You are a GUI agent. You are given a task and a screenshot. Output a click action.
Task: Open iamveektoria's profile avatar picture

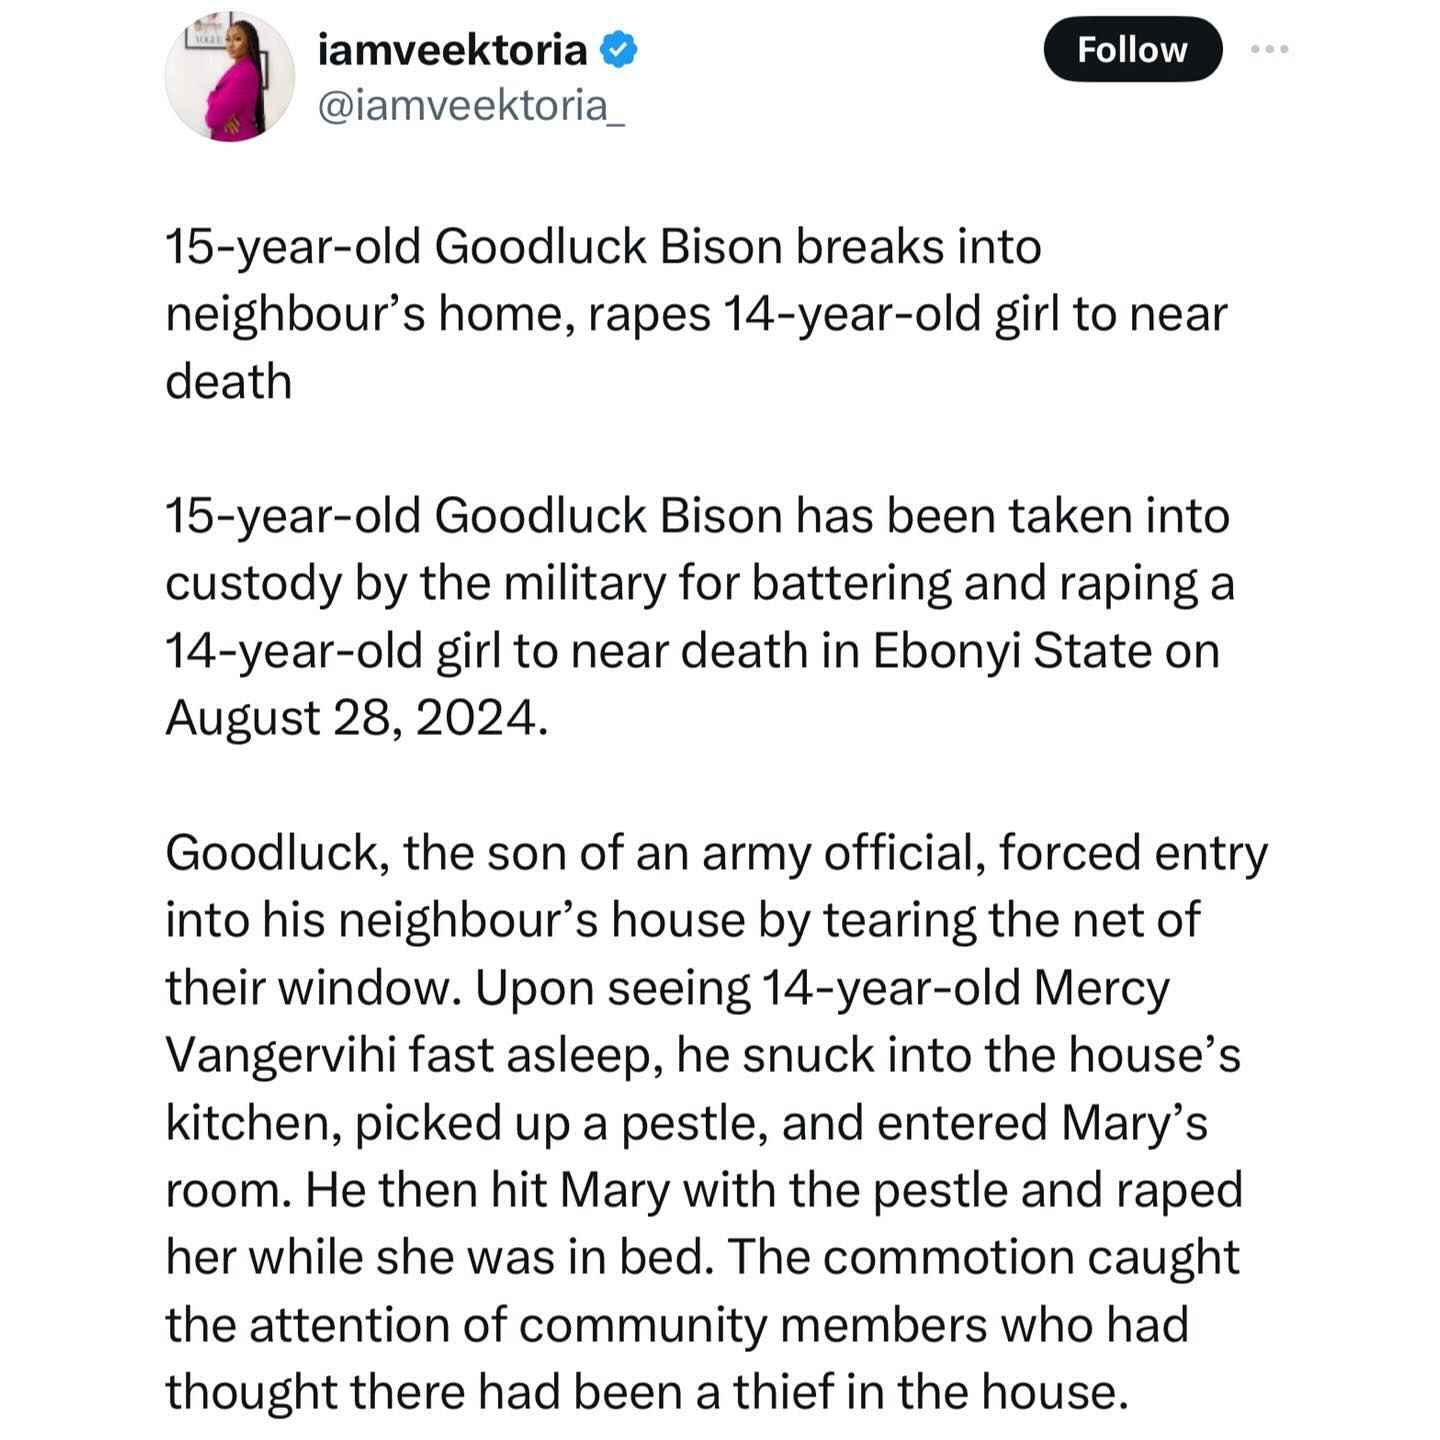230,78
